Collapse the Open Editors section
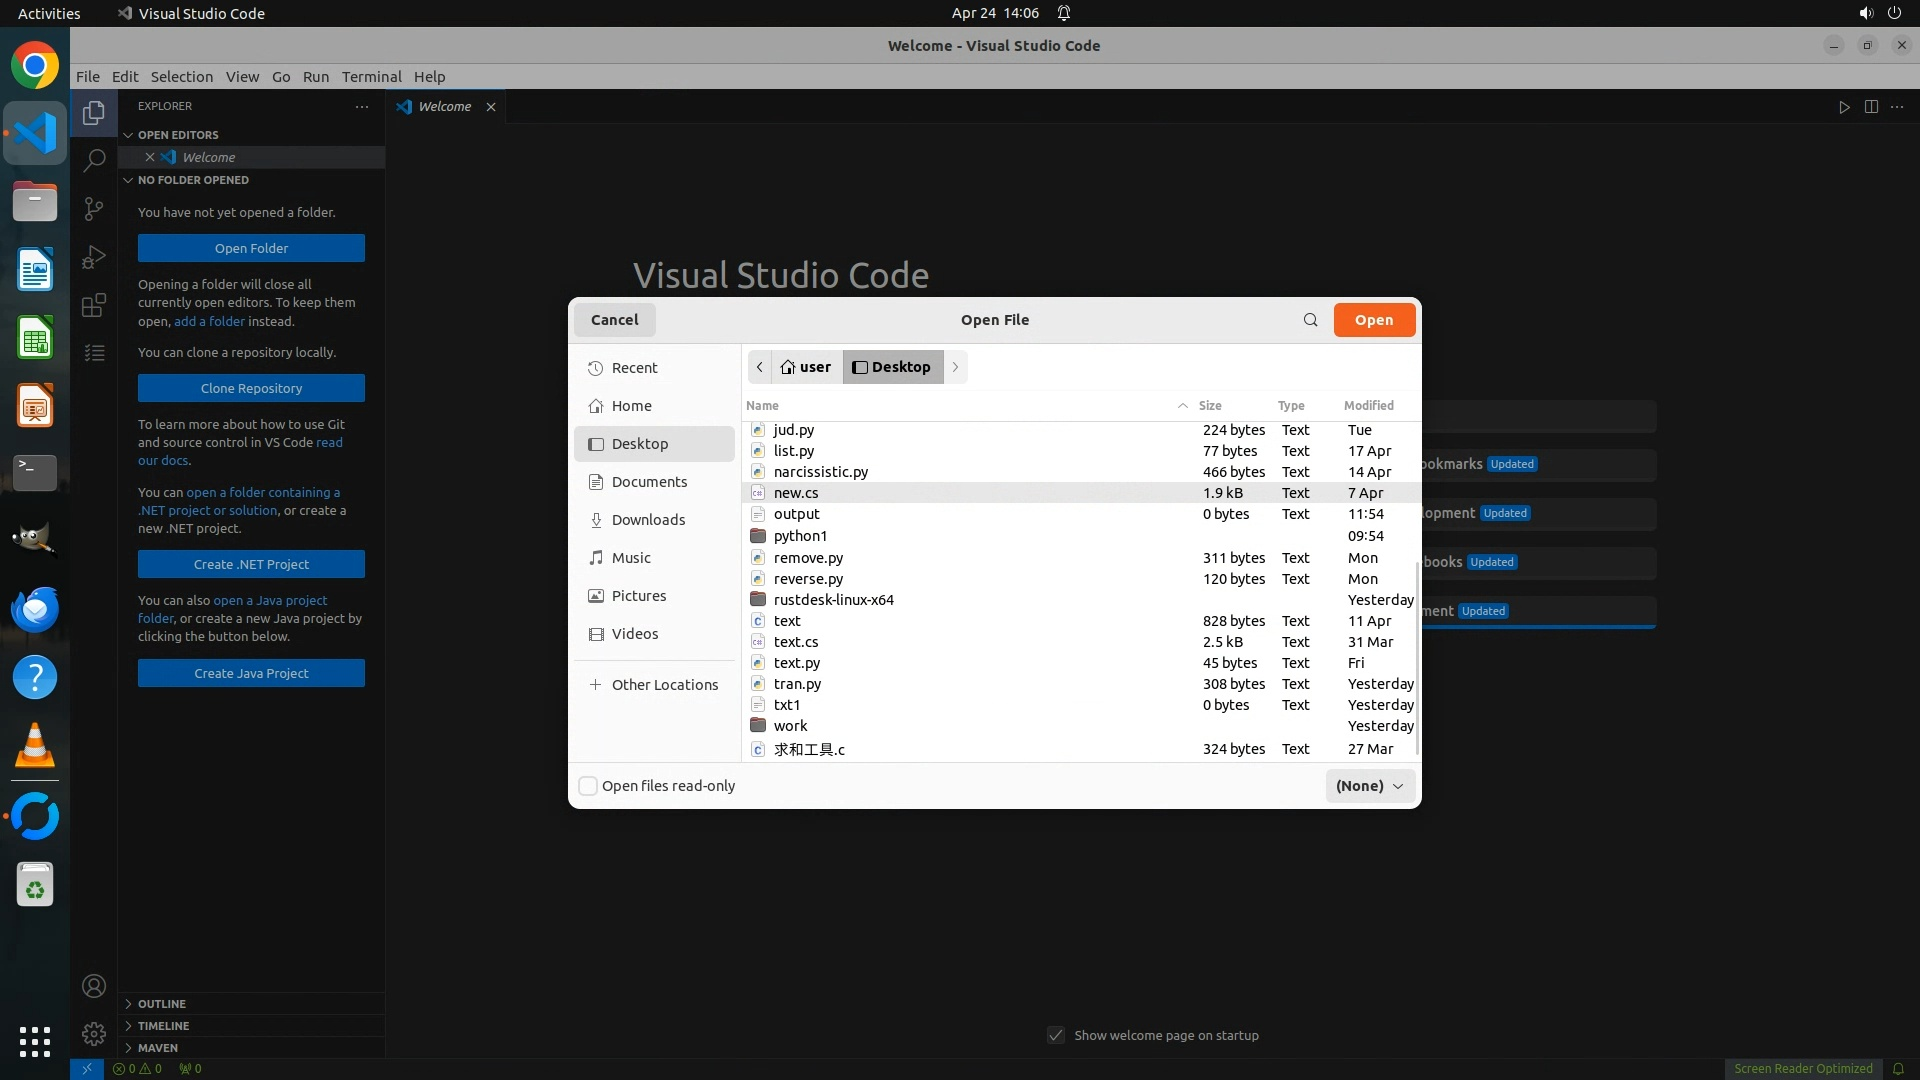Screen dimensions: 1920x1080 (x=178, y=135)
